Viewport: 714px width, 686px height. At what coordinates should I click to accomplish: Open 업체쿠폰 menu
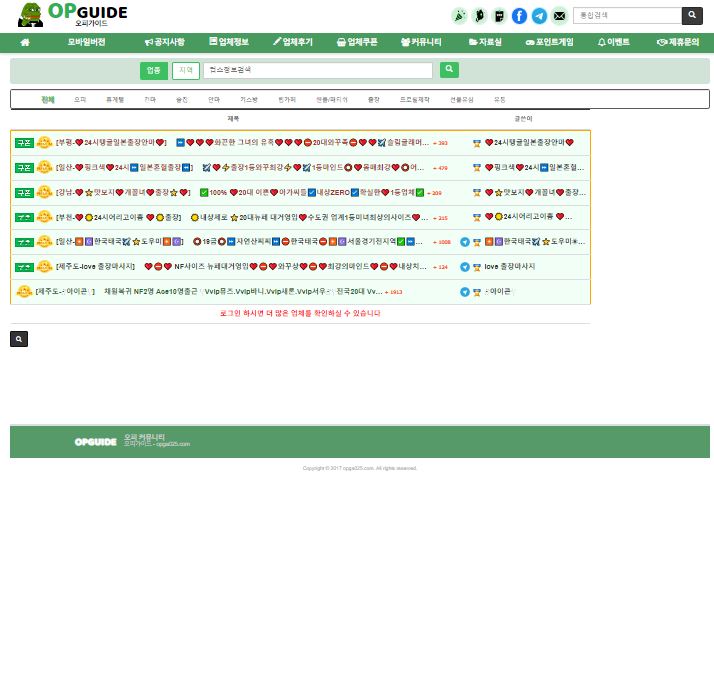coord(357,42)
